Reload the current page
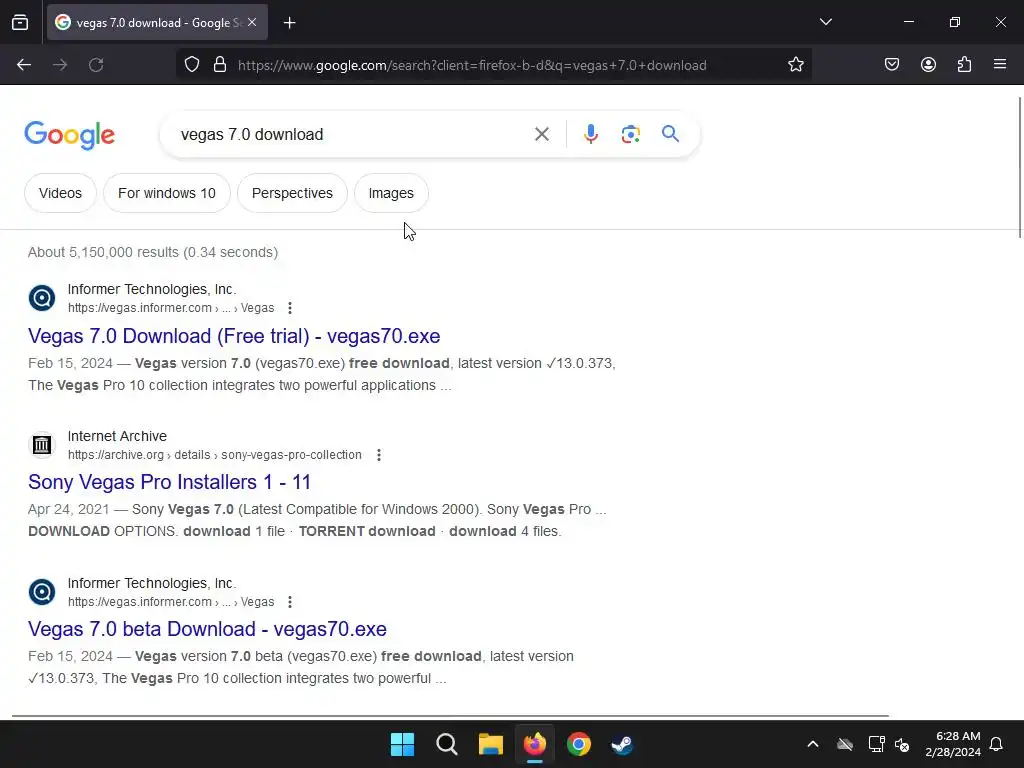This screenshot has height=768, width=1024. click(96, 65)
